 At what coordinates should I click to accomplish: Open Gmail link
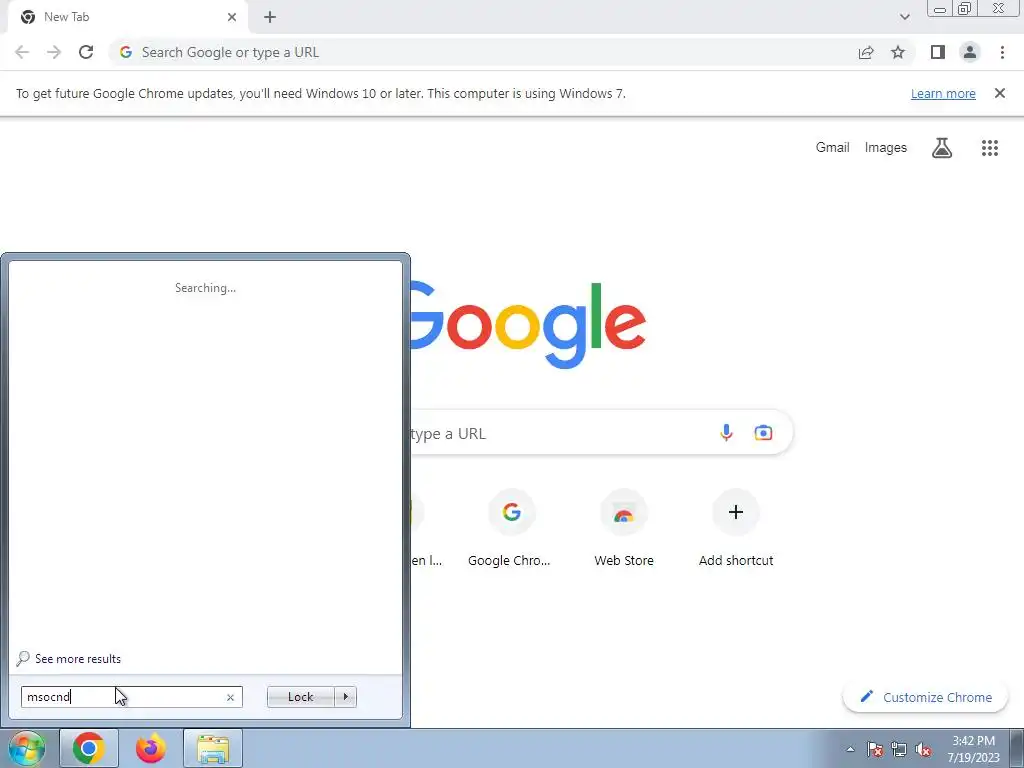[833, 148]
